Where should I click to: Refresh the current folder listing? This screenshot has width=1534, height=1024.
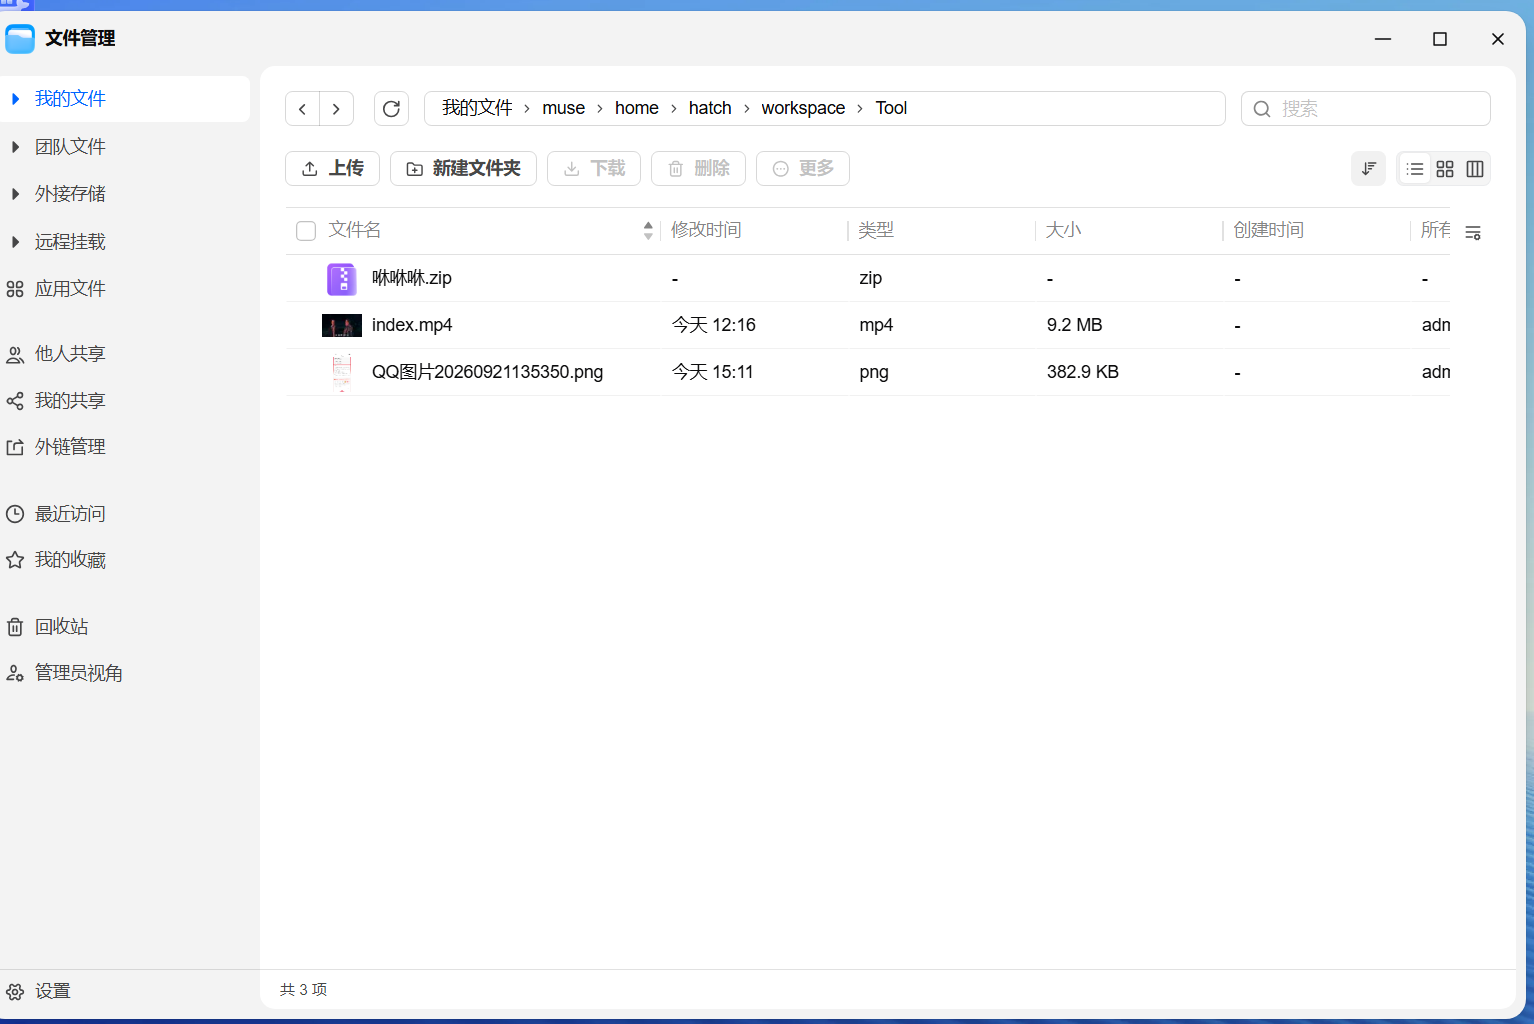tap(391, 109)
